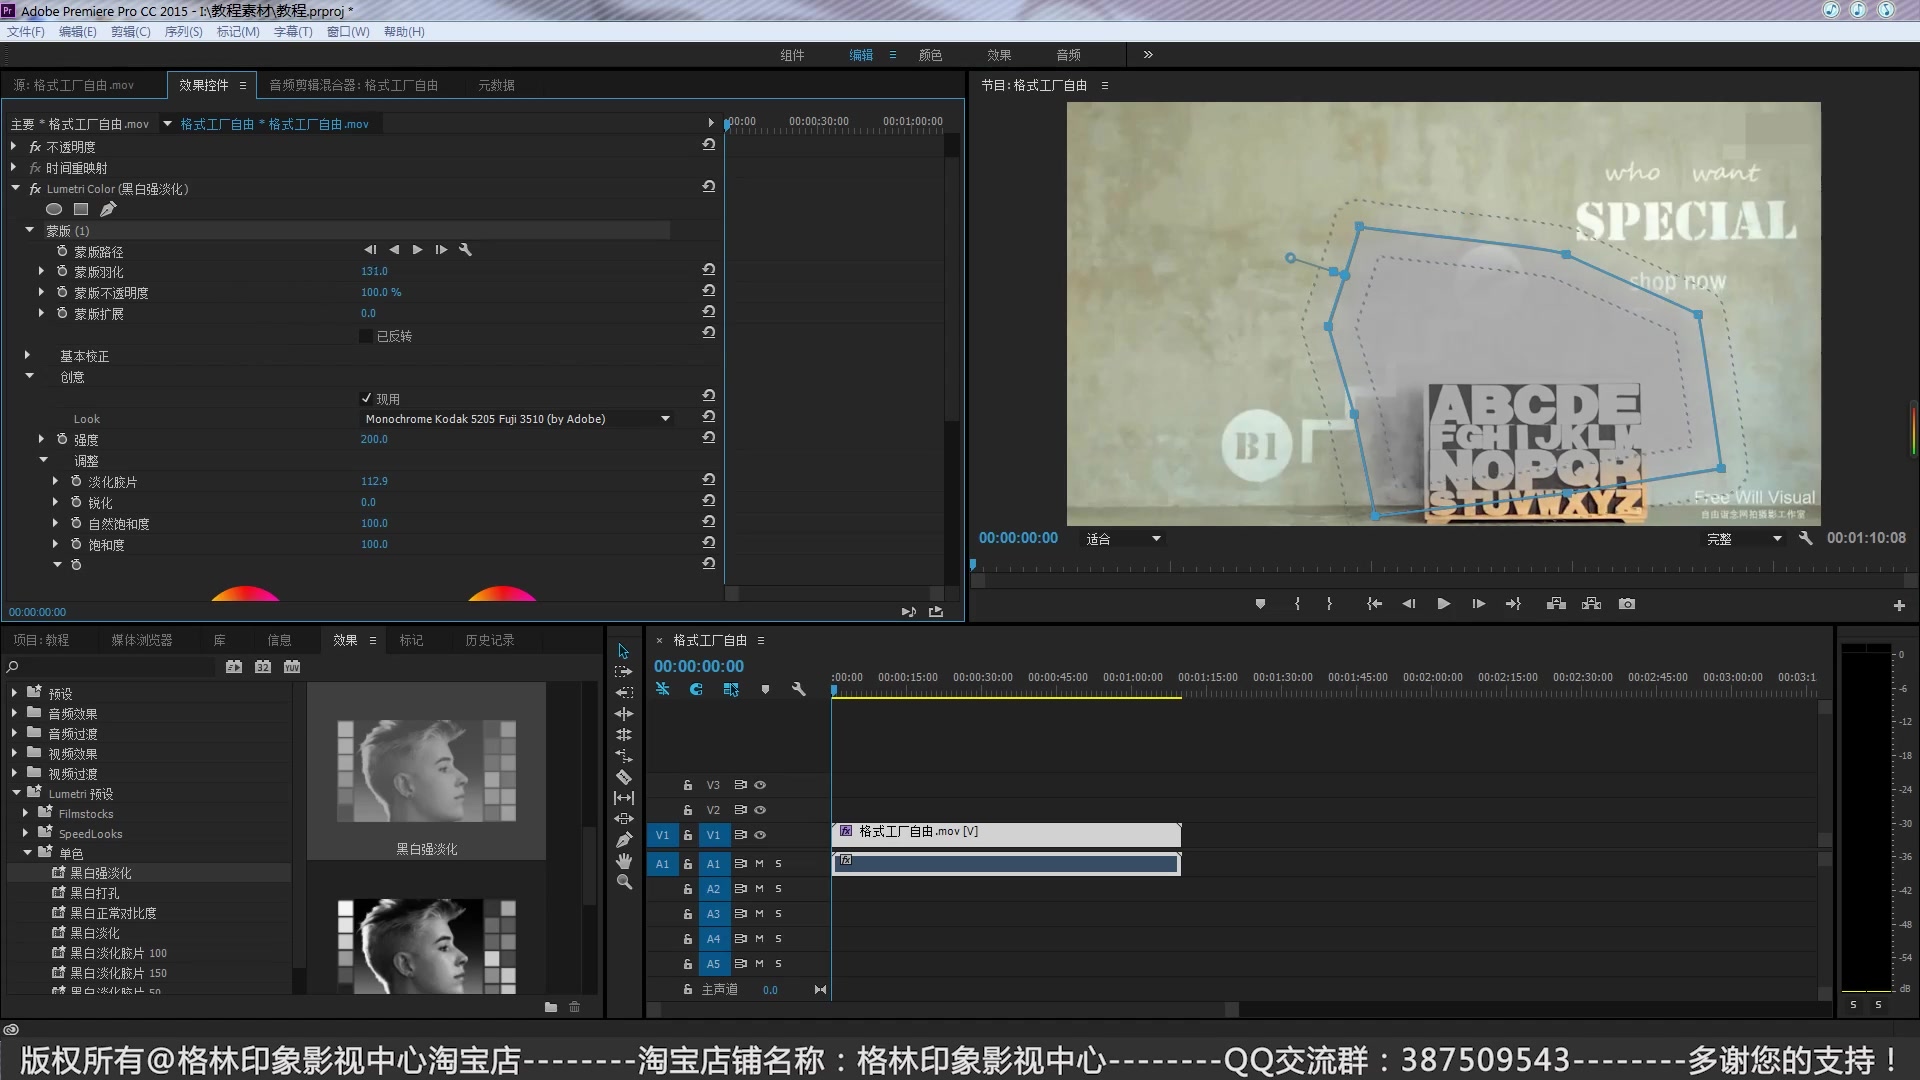Viewport: 1920px width, 1080px height.
Task: Select the Ripple Edit tool
Action: click(624, 693)
